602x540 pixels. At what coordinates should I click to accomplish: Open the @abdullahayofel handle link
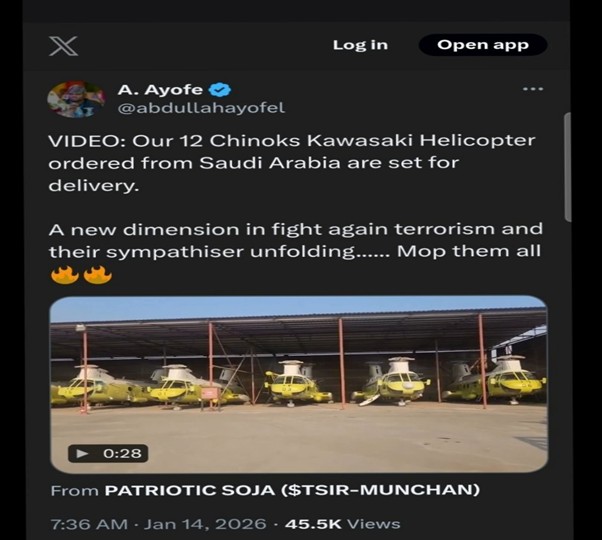point(201,107)
